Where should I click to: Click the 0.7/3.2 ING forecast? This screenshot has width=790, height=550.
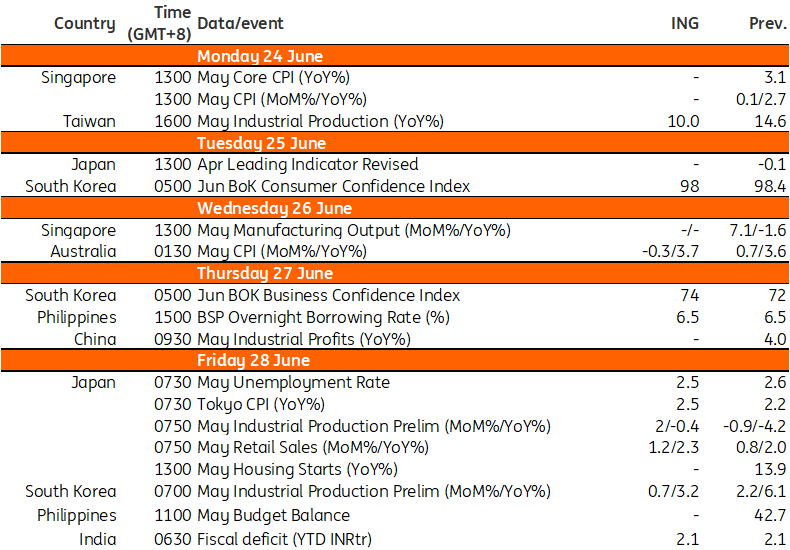click(x=675, y=491)
